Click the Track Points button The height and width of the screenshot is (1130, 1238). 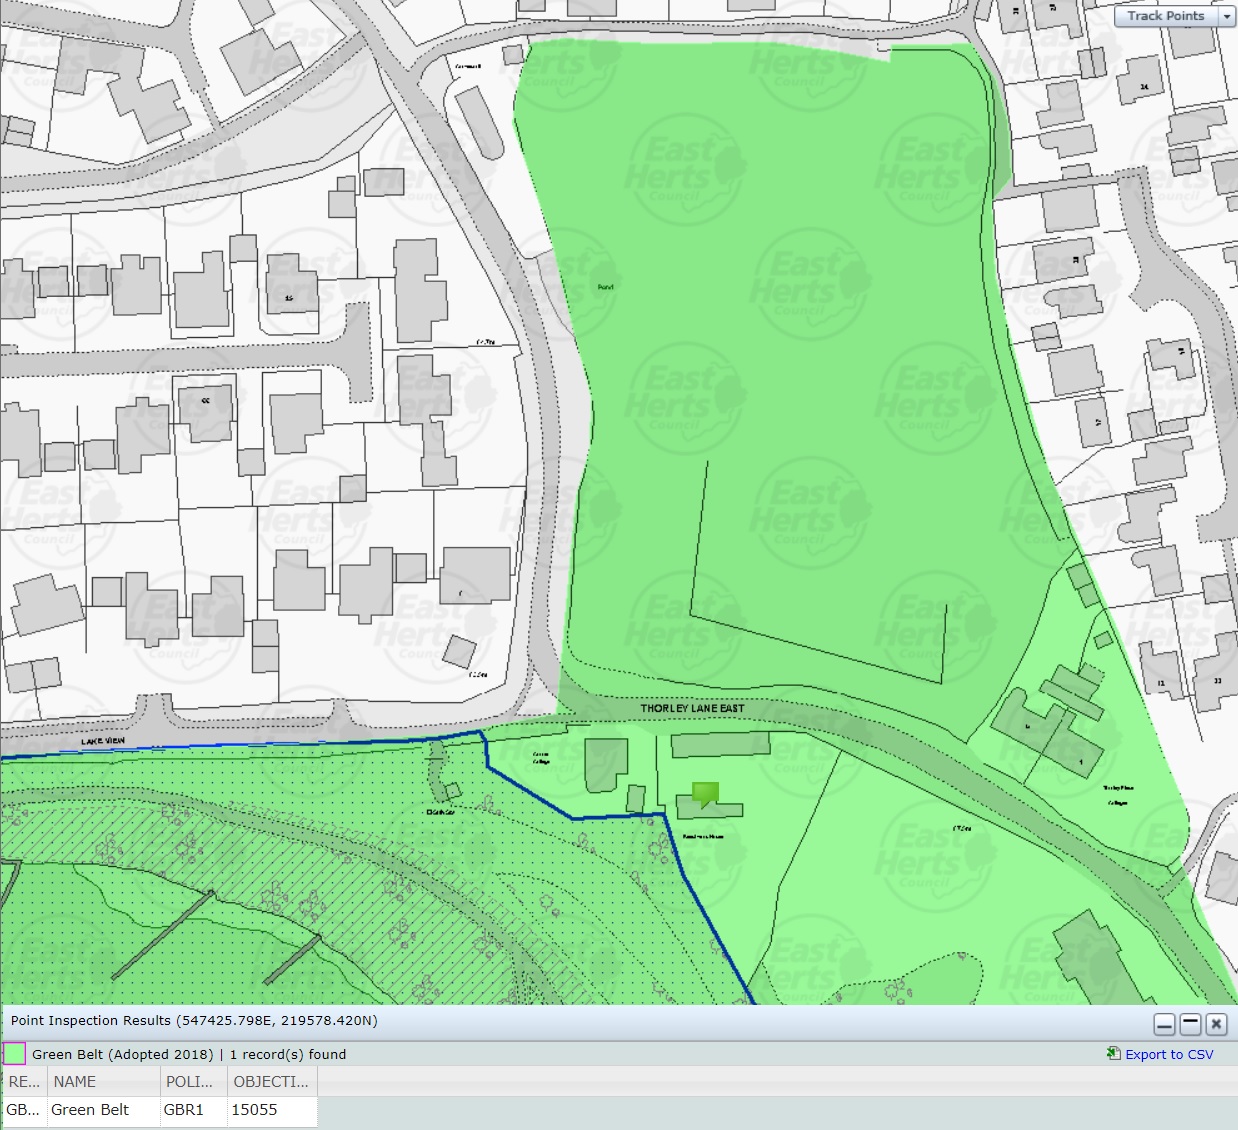(1165, 17)
